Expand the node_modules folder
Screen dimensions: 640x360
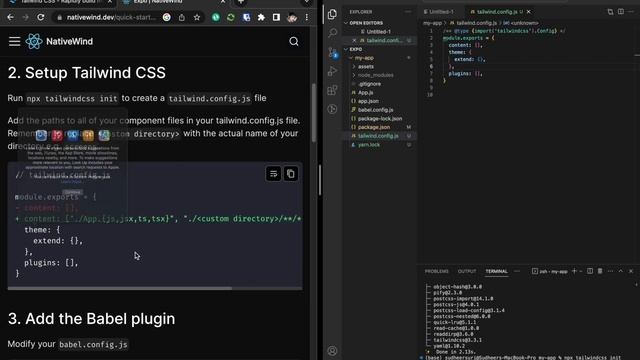coord(376,75)
